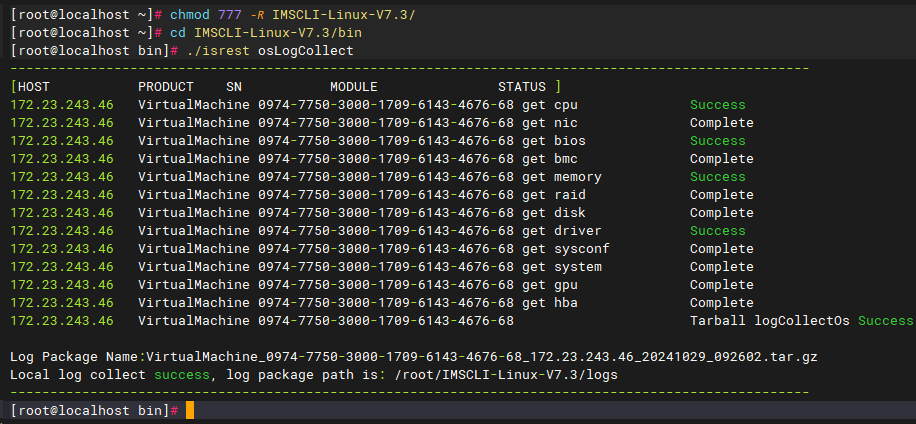Click the get bmc module text
916x424 pixels.
pyautogui.click(x=550, y=159)
